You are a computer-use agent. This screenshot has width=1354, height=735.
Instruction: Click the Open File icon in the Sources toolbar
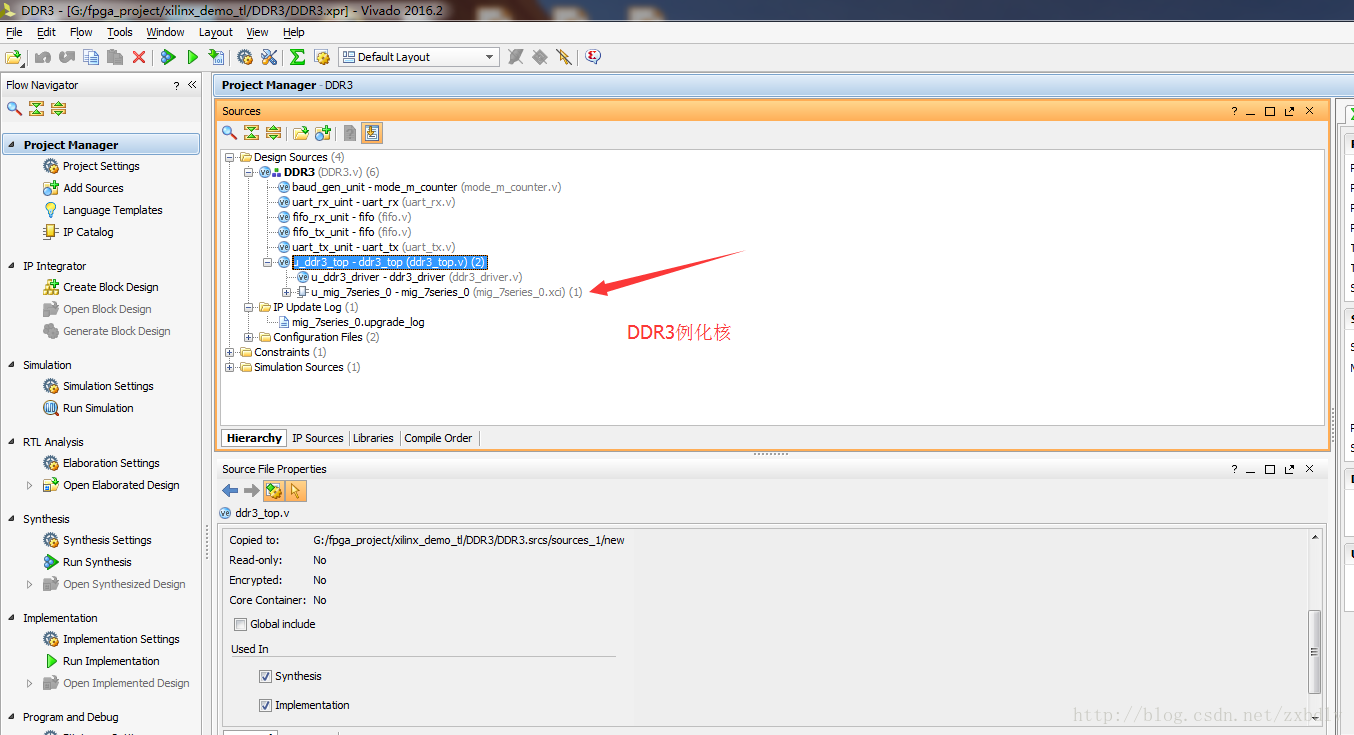(300, 132)
